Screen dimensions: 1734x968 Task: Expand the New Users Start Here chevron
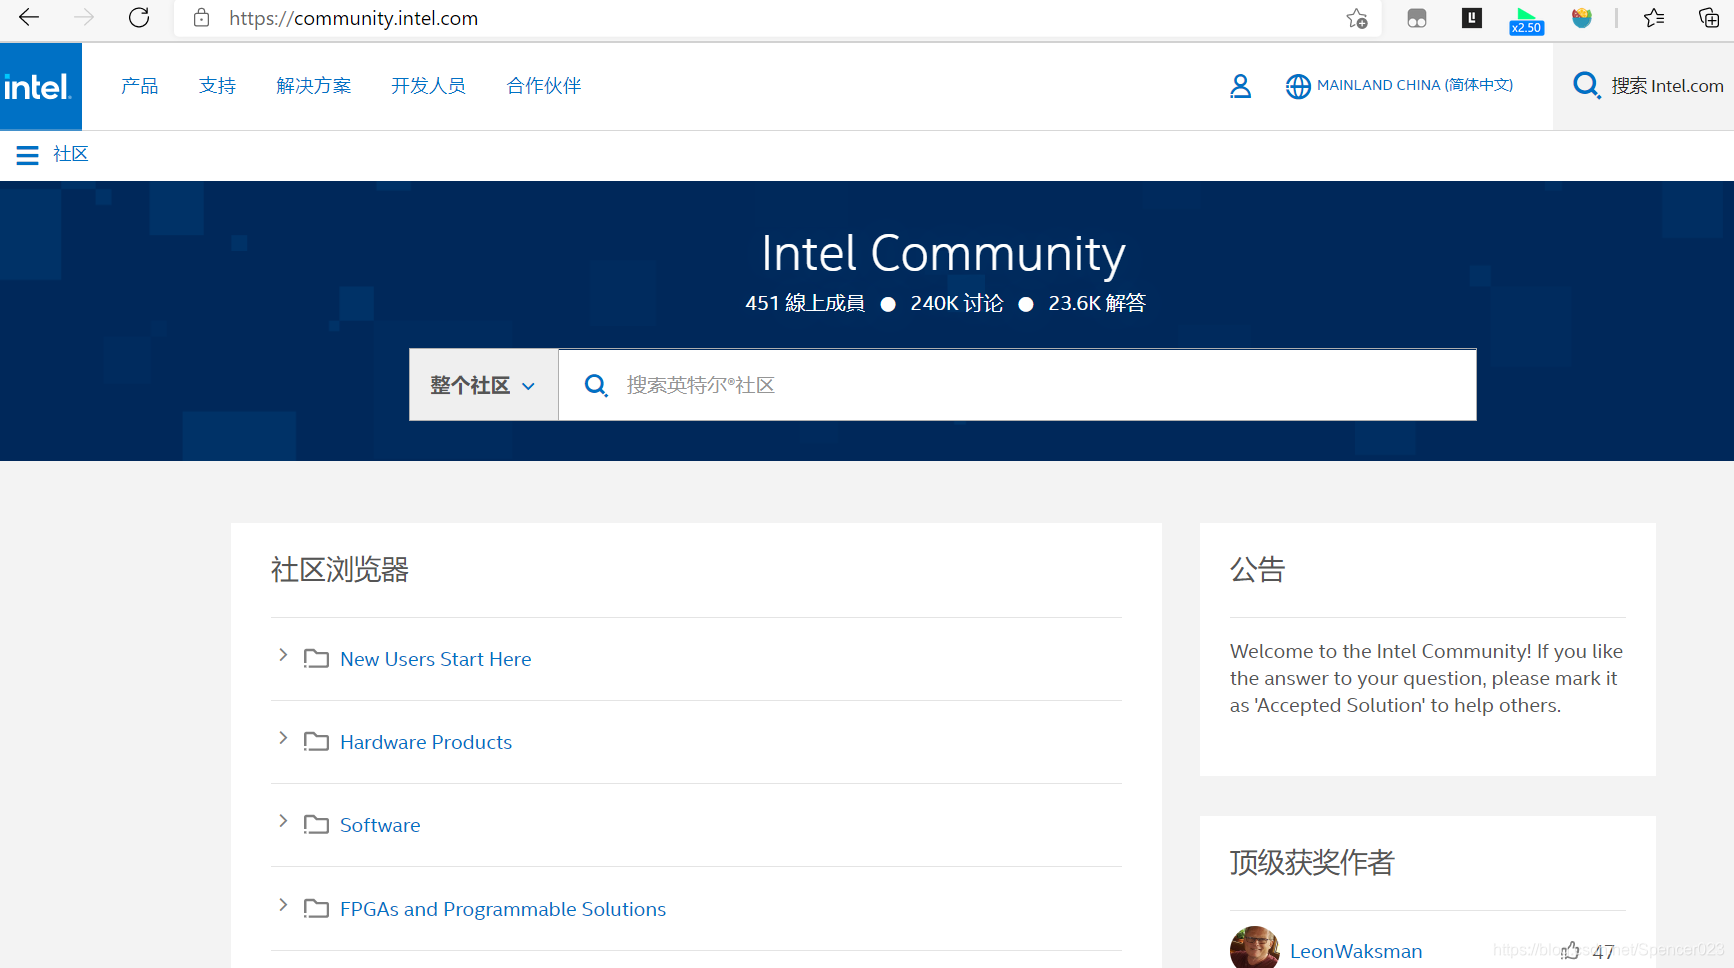[283, 655]
